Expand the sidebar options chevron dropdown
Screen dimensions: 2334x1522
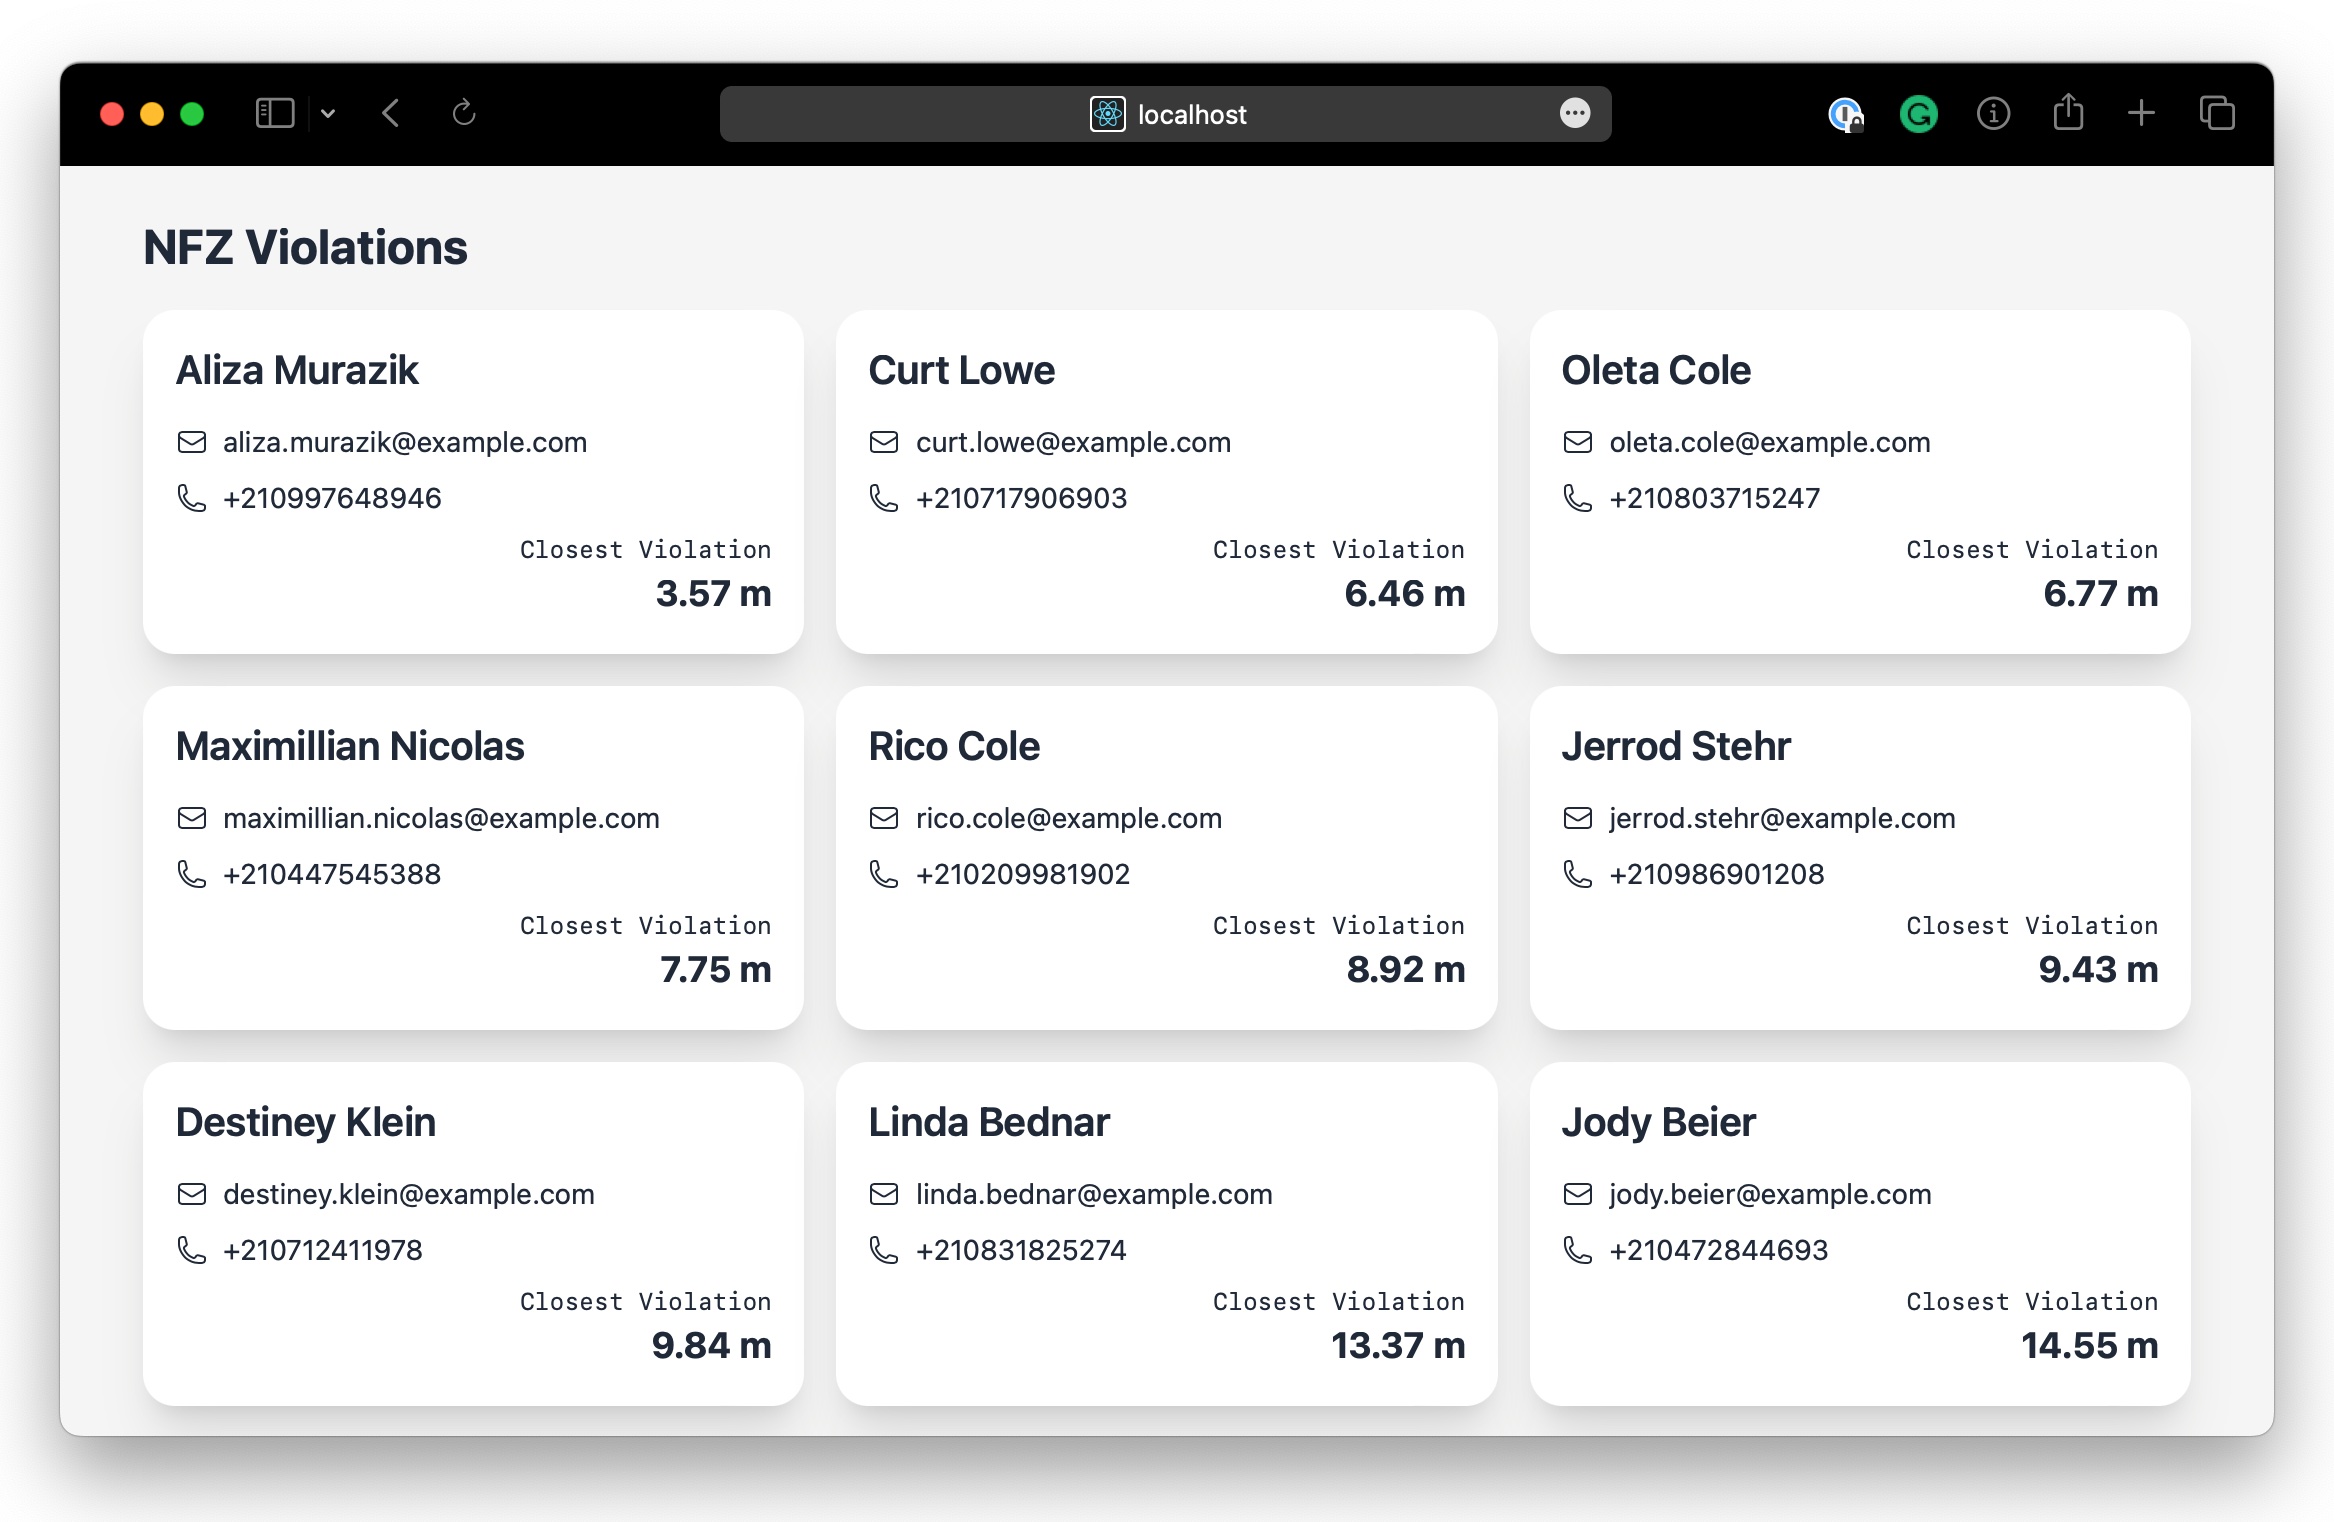(x=328, y=114)
